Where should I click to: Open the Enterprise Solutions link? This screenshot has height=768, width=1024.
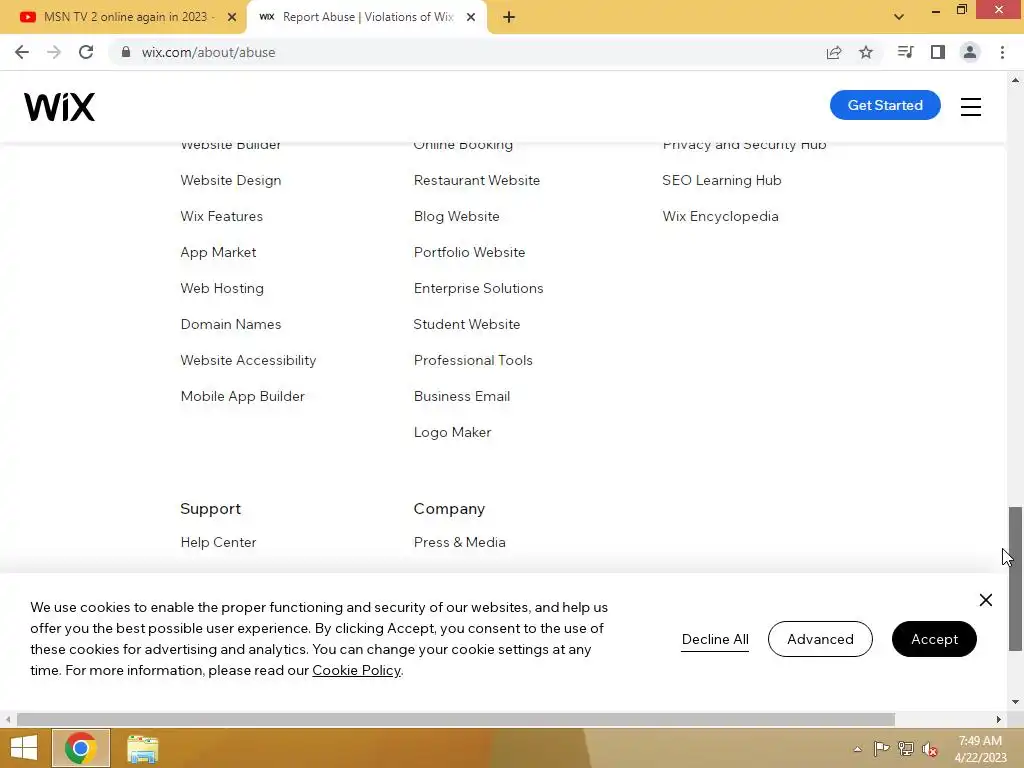point(478,289)
